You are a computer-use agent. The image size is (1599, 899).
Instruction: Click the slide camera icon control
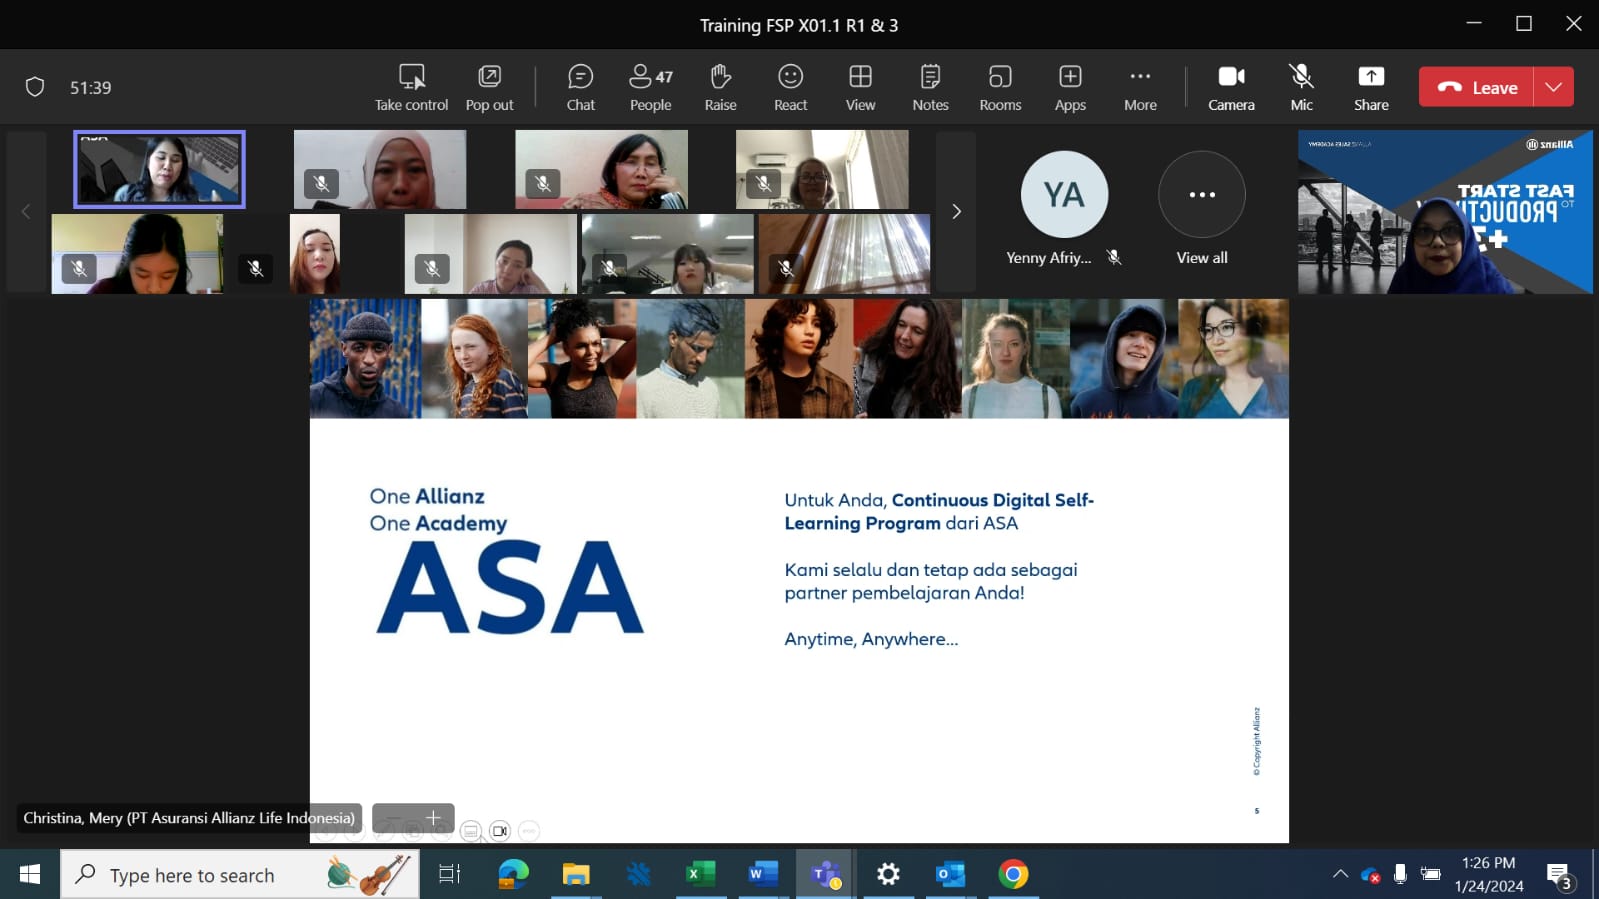(500, 831)
